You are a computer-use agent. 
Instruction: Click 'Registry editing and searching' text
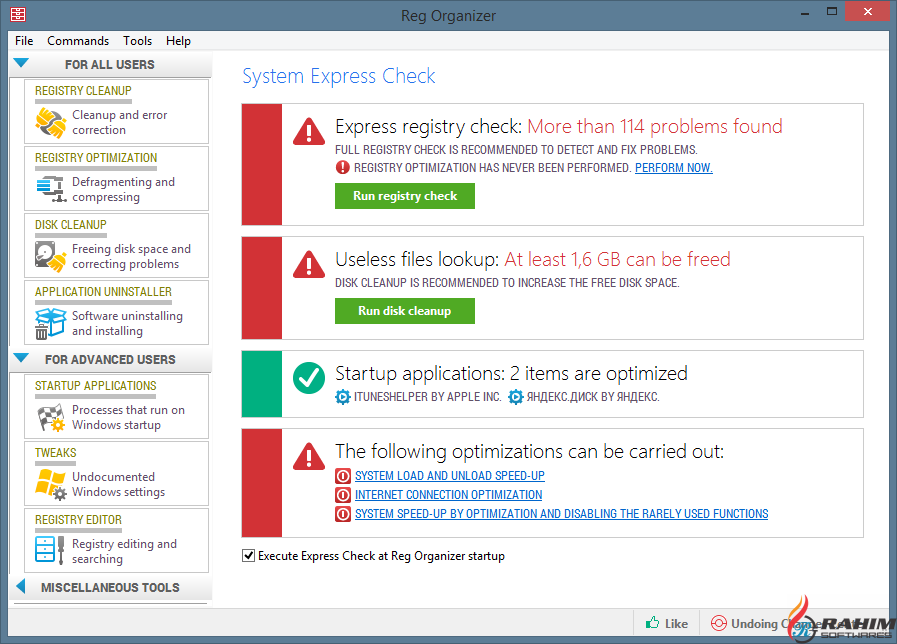[x=124, y=551]
